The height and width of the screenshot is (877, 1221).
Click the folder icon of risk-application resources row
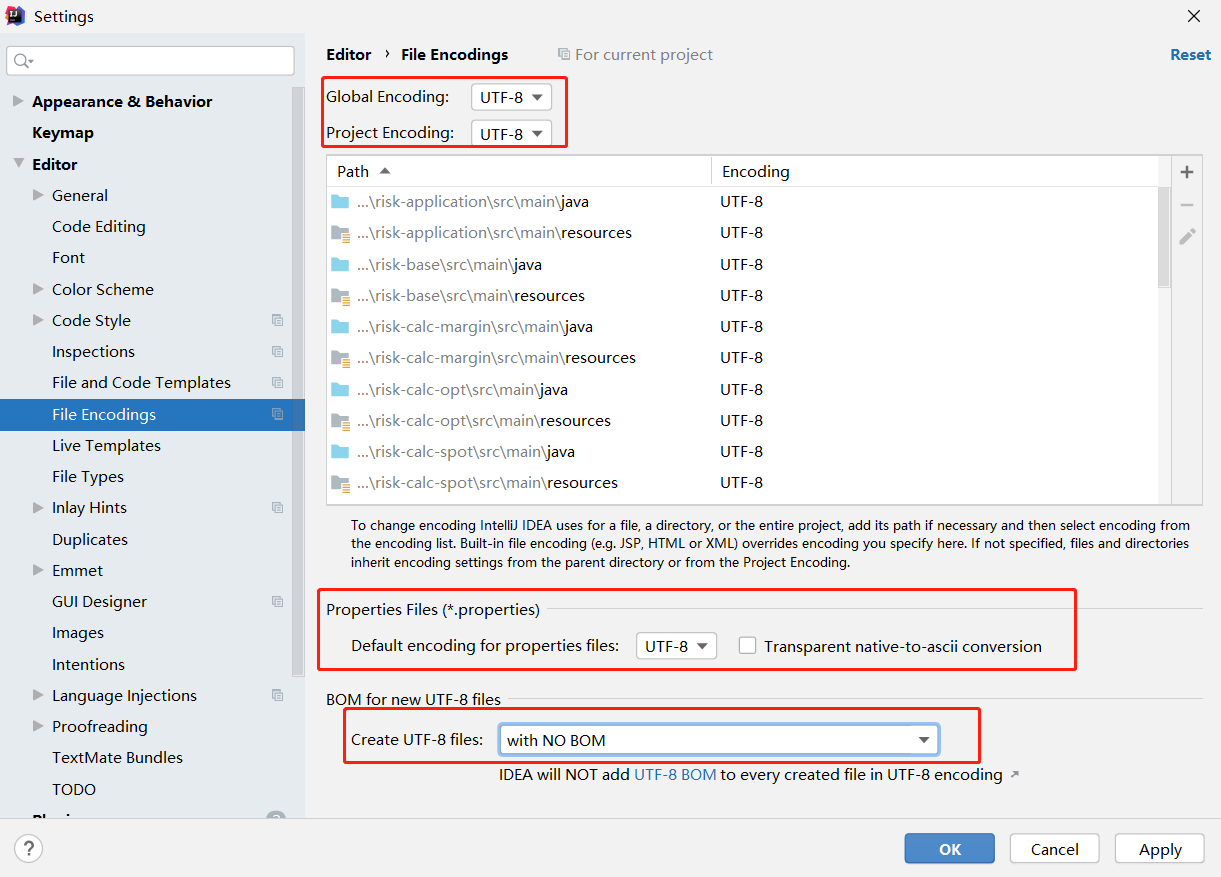click(x=340, y=233)
